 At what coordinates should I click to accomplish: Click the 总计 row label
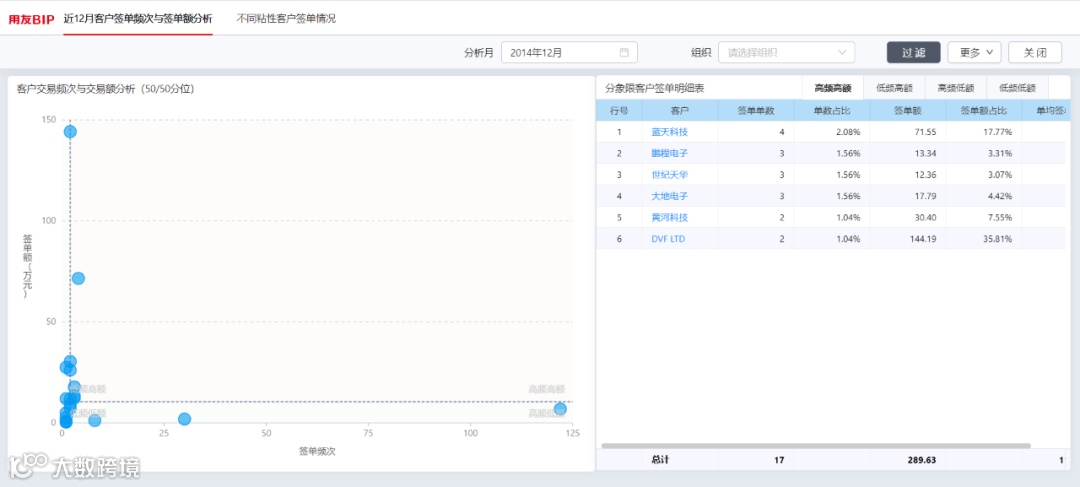[x=660, y=460]
